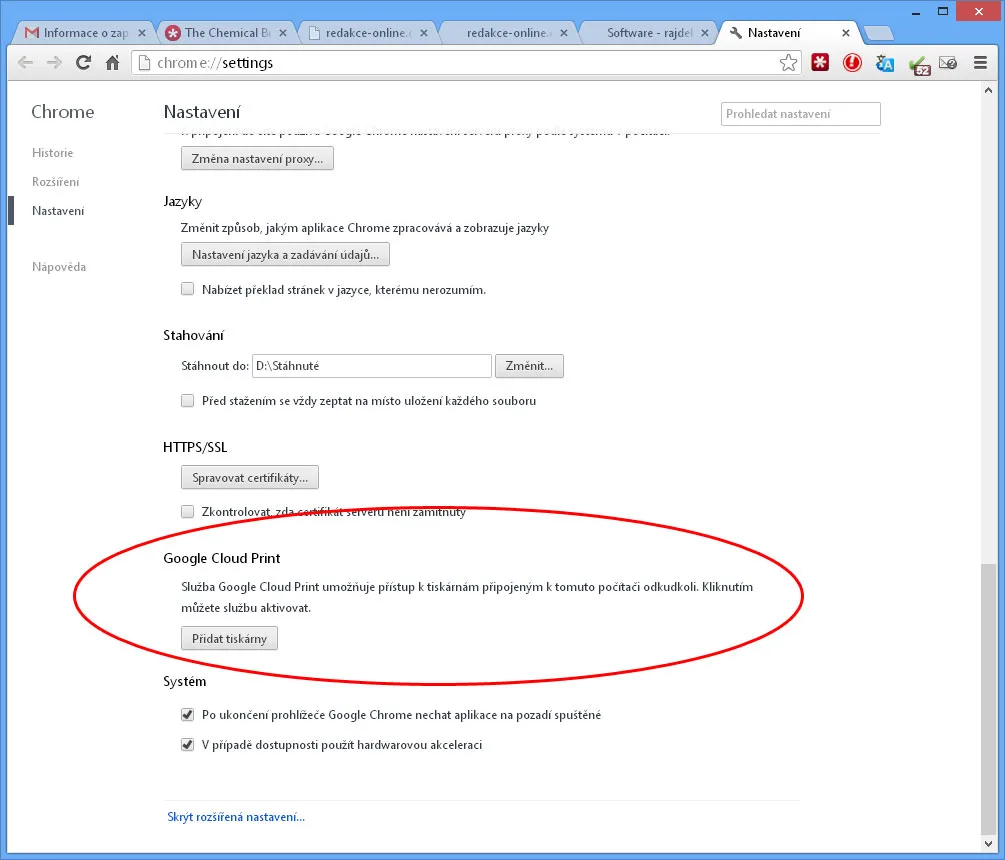Click the scrollbar up arrow
1005x860 pixels.
click(x=988, y=90)
